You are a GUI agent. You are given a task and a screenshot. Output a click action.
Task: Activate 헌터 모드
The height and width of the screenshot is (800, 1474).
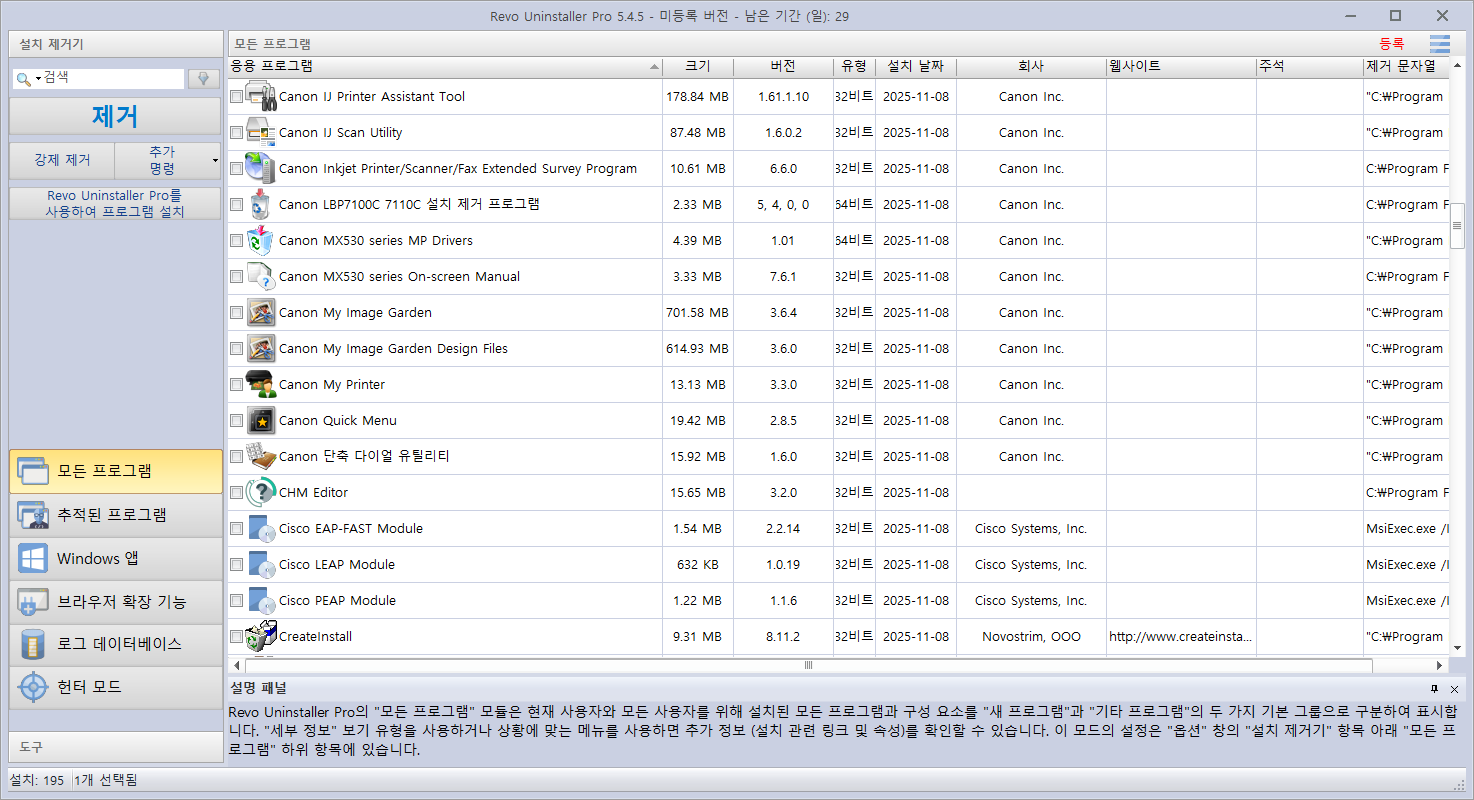[x=116, y=688]
